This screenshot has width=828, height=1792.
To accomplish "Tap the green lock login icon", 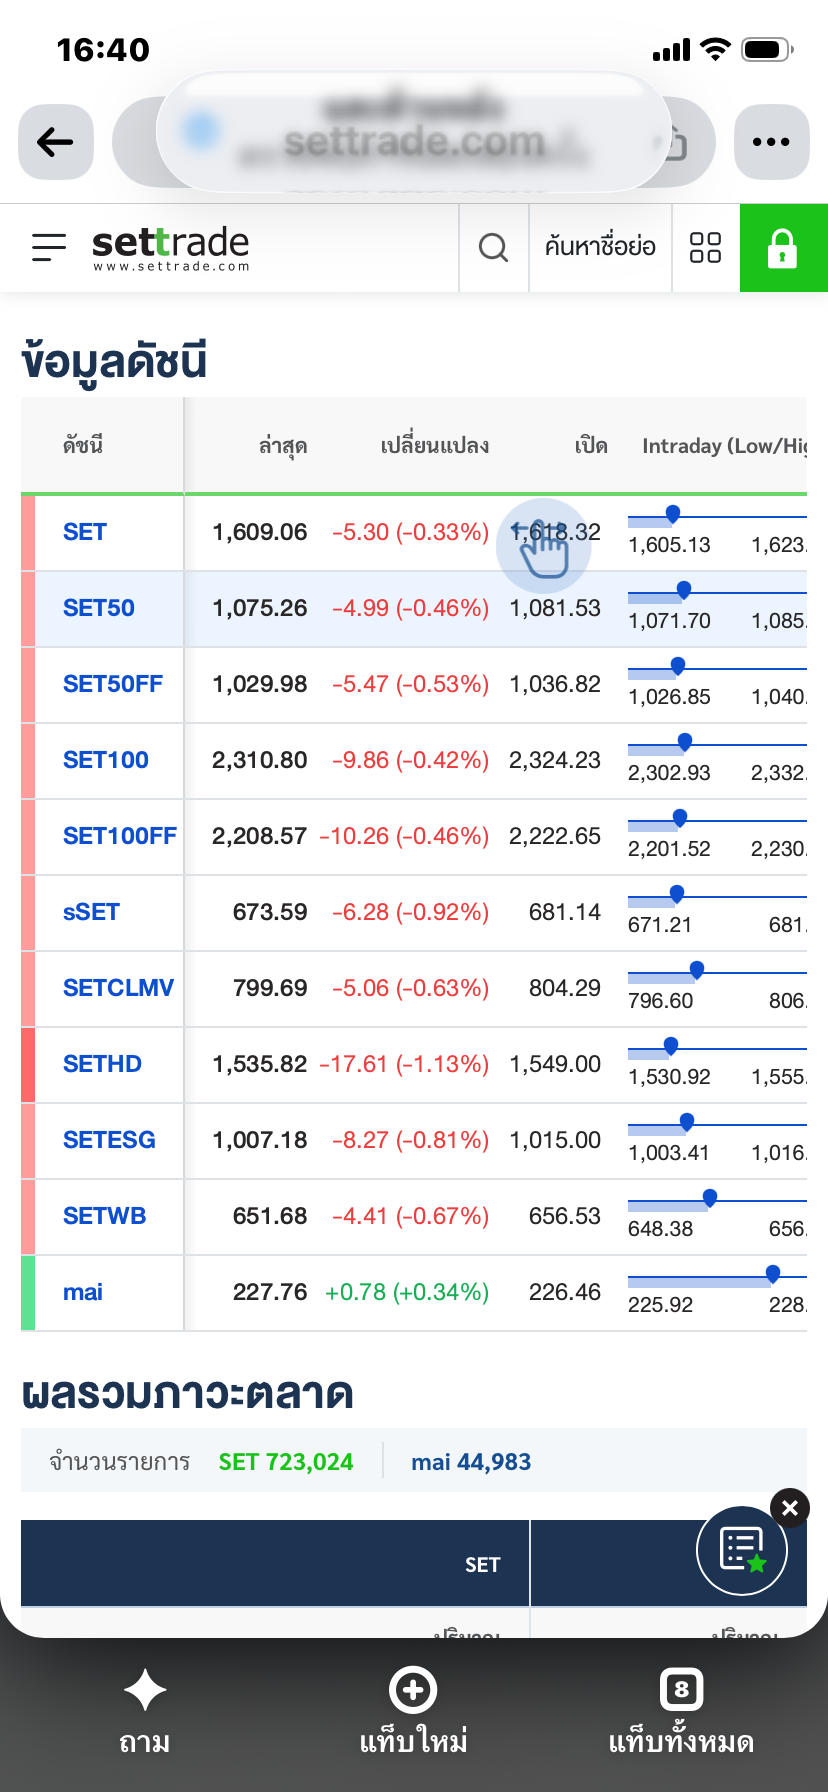I will pyautogui.click(x=783, y=247).
